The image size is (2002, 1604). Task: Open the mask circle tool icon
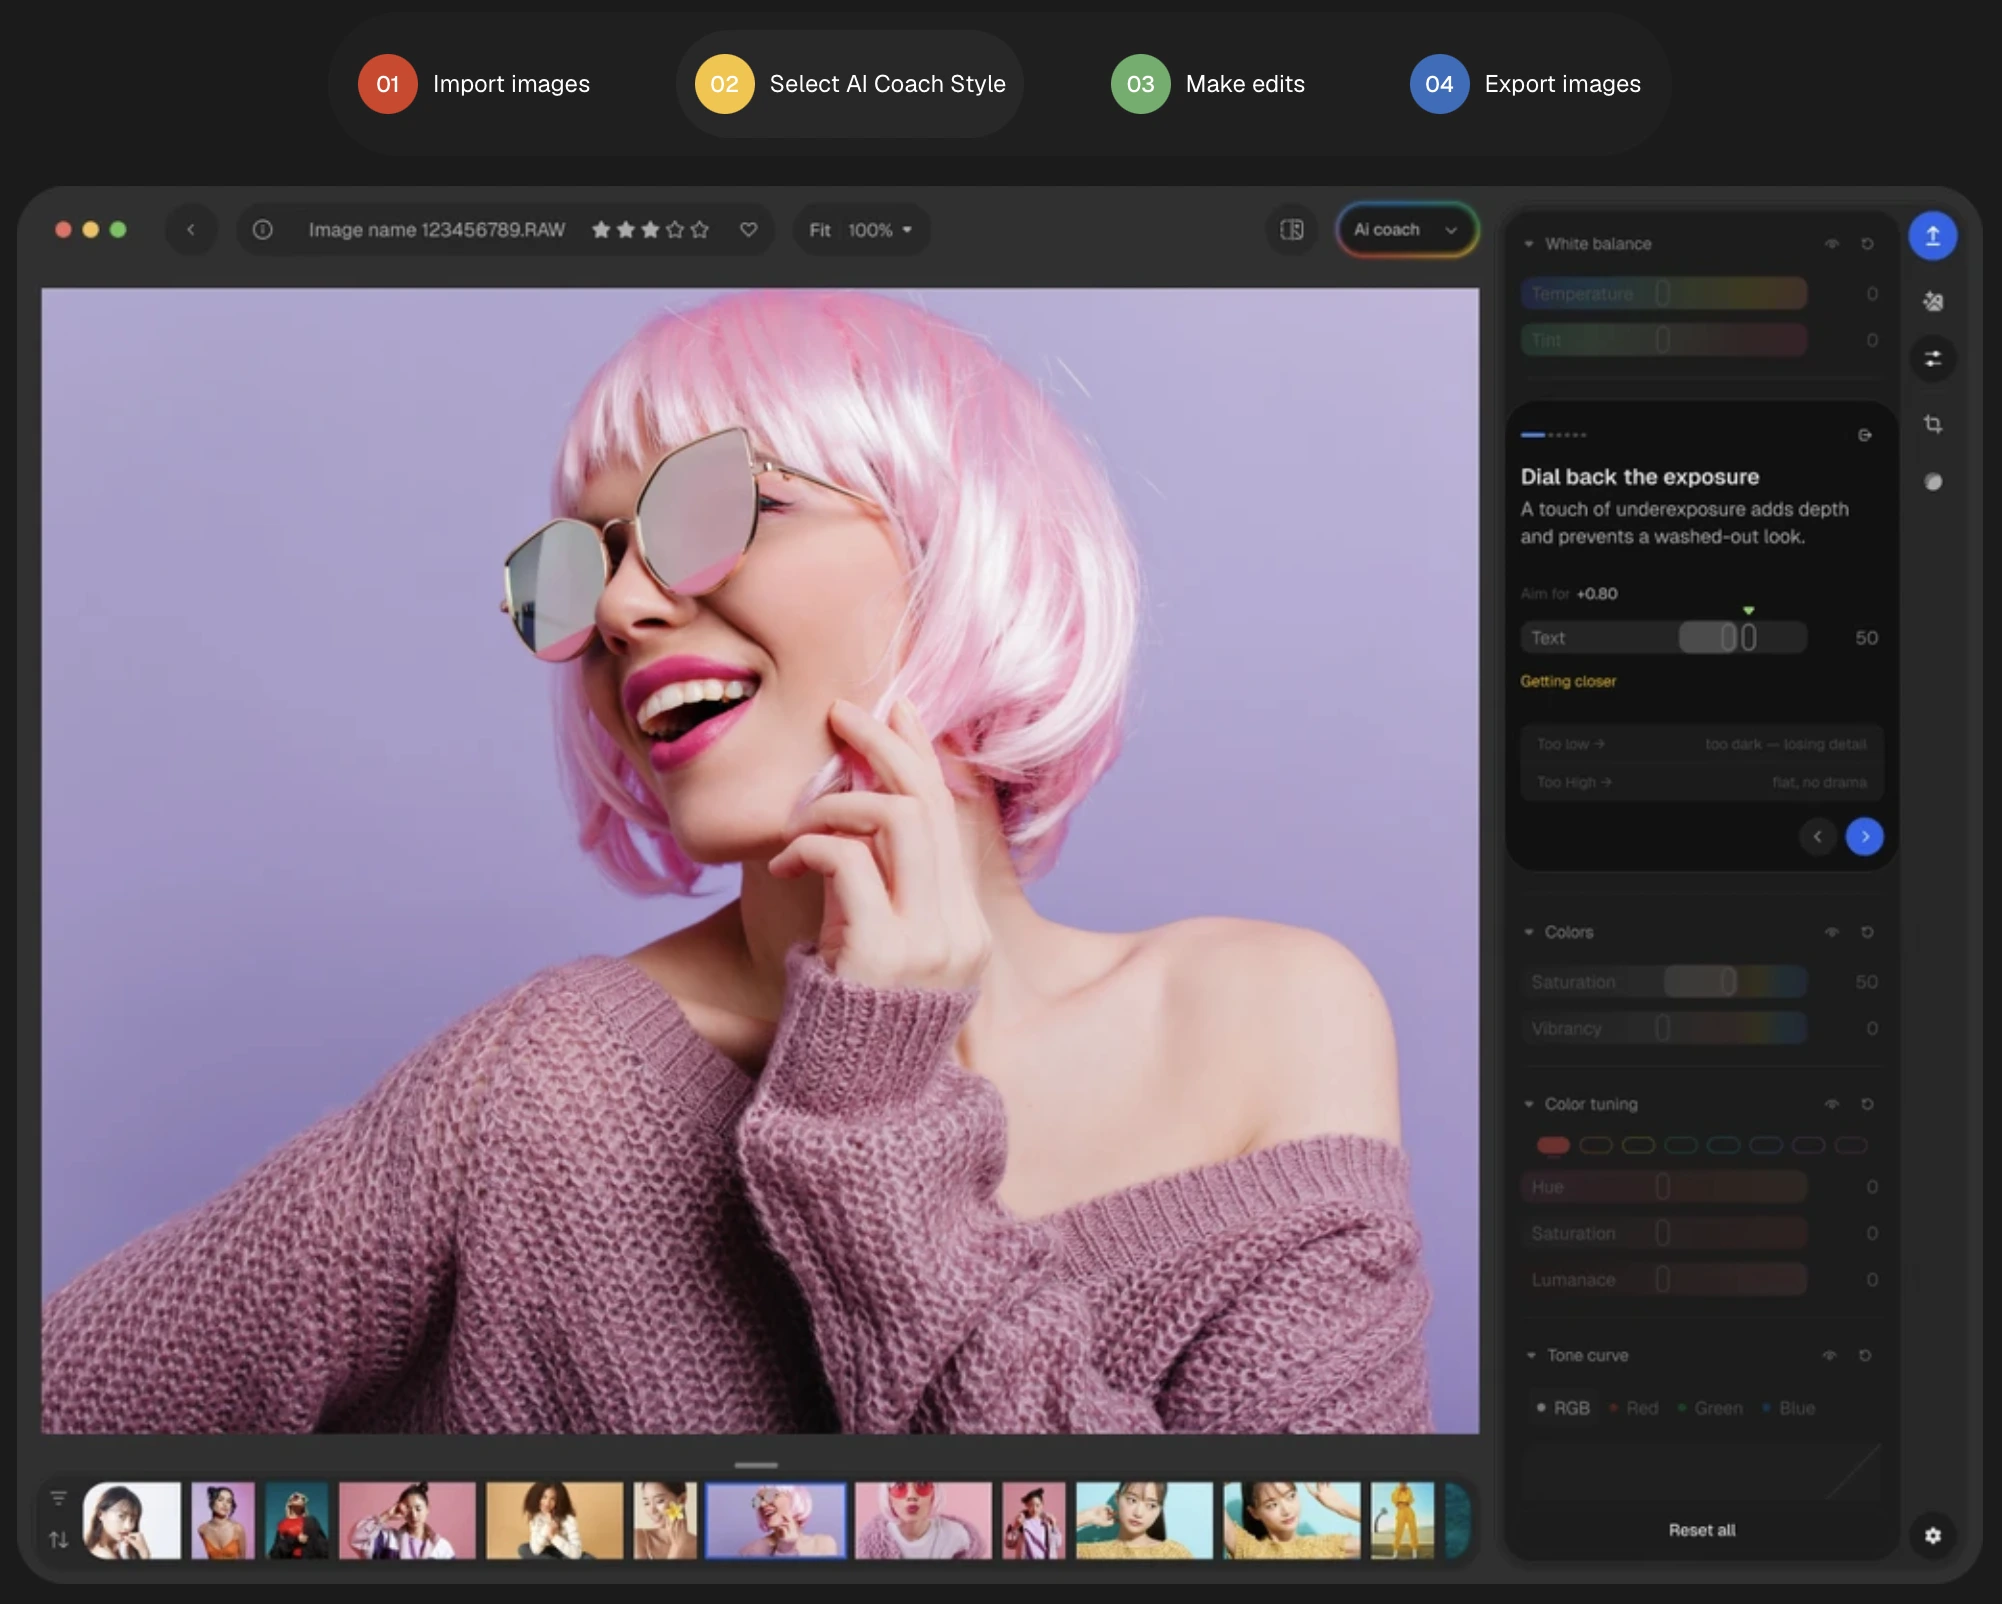1932,482
